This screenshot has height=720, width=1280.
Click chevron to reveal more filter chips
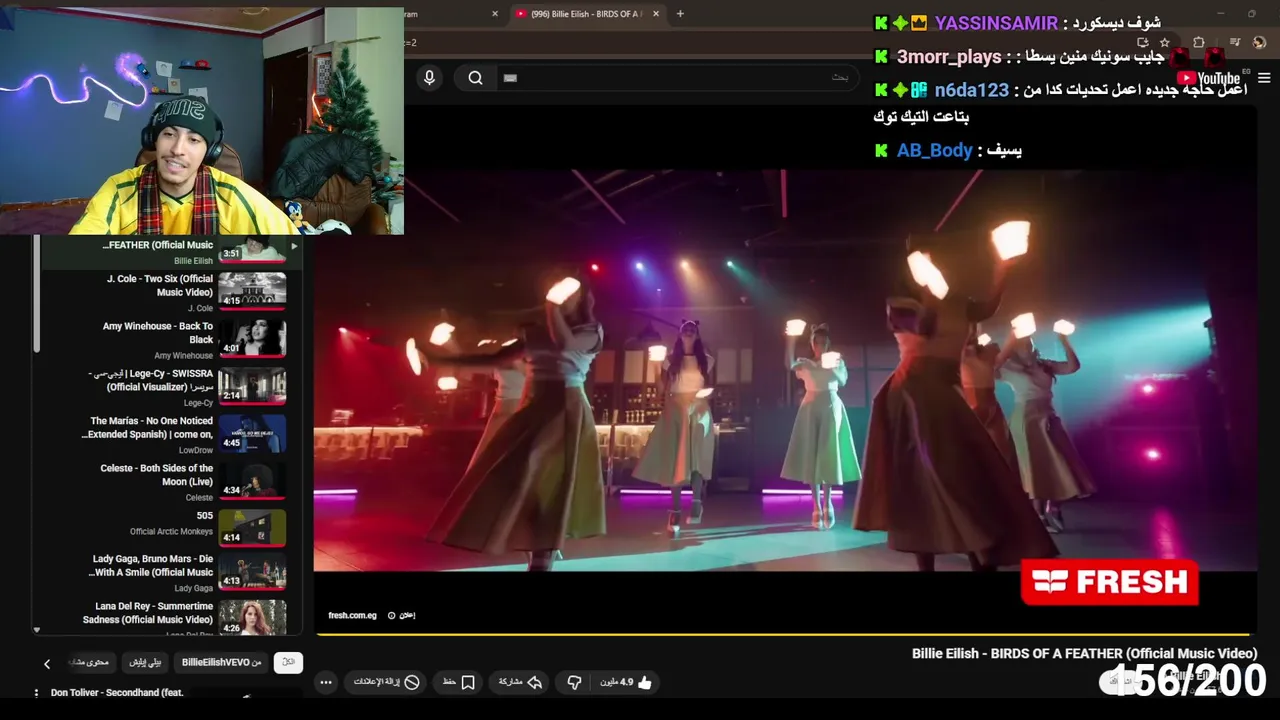point(46,664)
